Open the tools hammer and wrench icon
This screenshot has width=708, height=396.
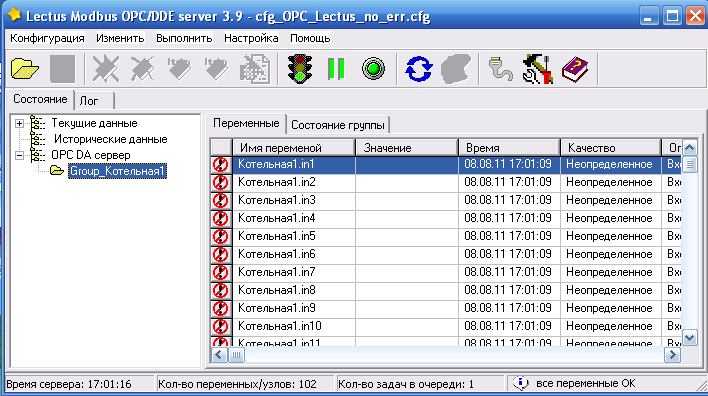[538, 69]
